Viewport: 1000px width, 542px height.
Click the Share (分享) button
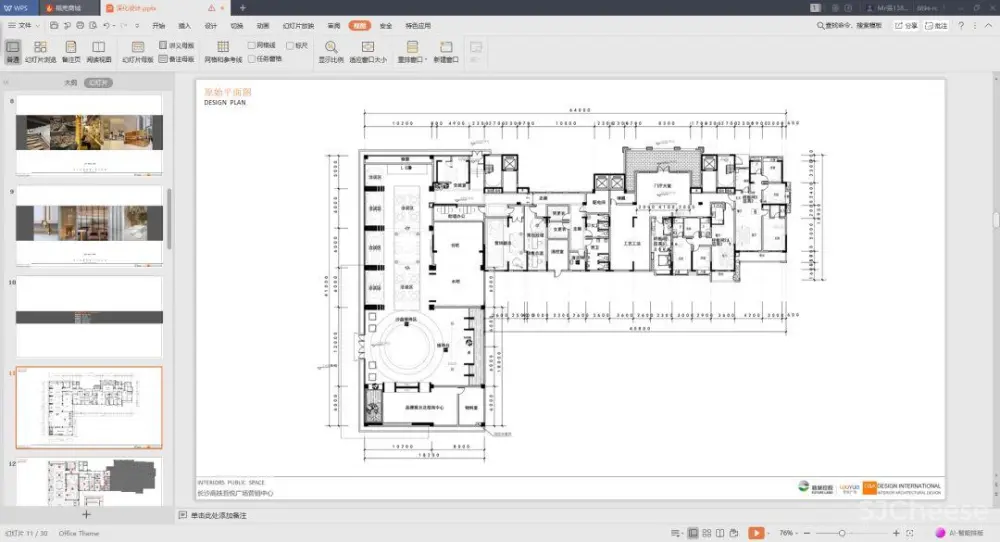click(906, 25)
